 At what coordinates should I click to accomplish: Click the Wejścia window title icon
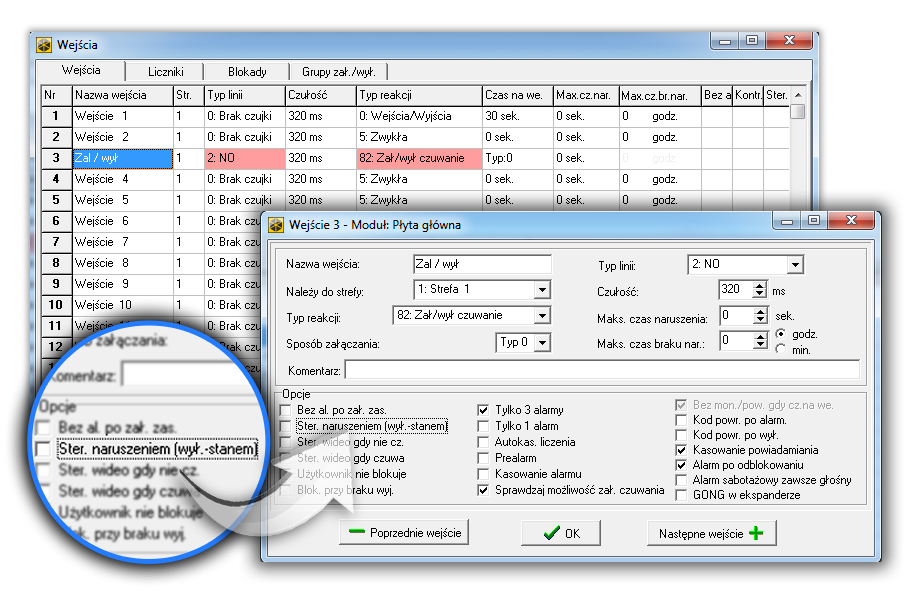(44, 45)
